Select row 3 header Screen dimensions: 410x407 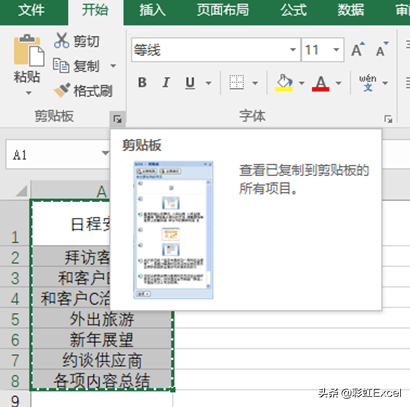tap(15, 278)
